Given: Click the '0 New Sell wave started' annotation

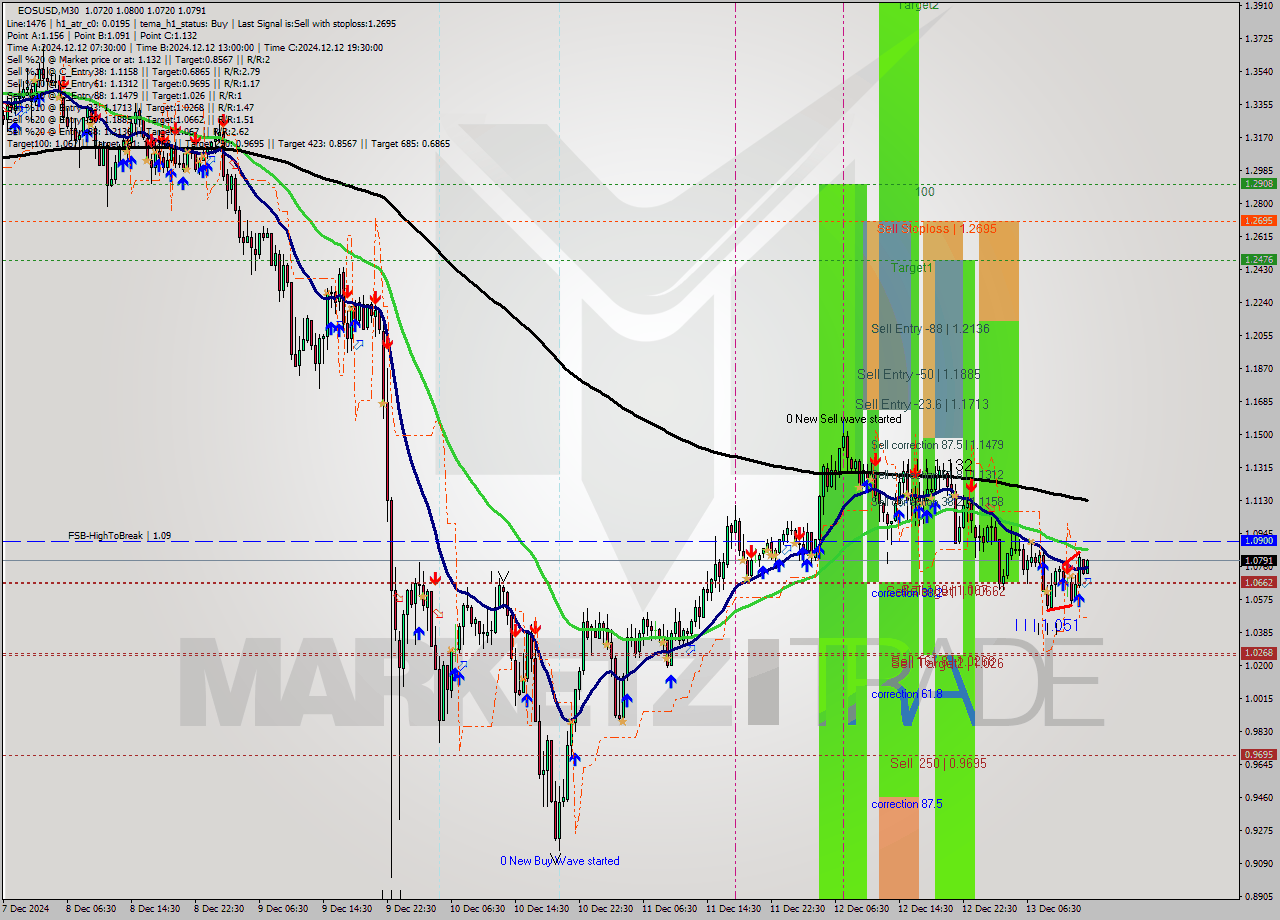Looking at the screenshot, I should [843, 419].
